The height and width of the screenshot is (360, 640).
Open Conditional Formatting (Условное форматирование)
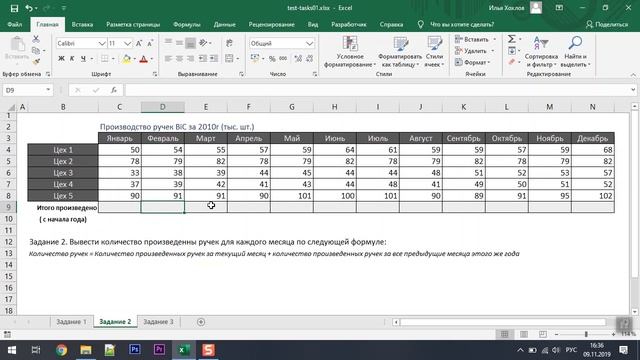pyautogui.click(x=350, y=52)
